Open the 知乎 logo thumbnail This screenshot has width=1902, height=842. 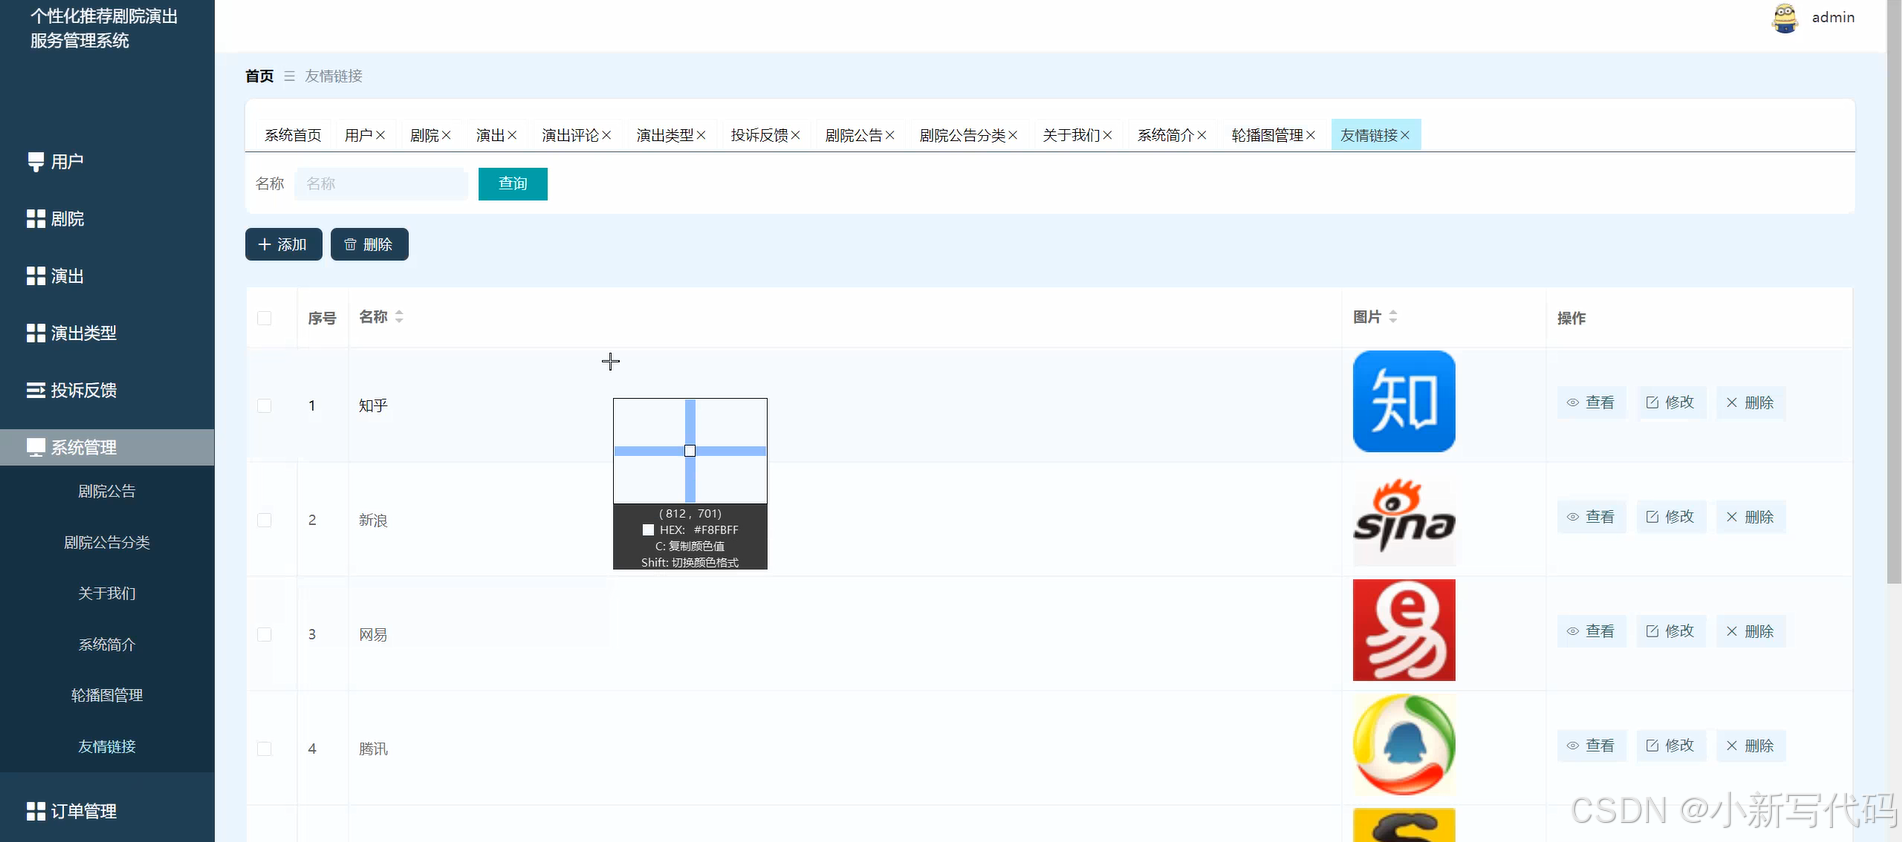click(1404, 401)
